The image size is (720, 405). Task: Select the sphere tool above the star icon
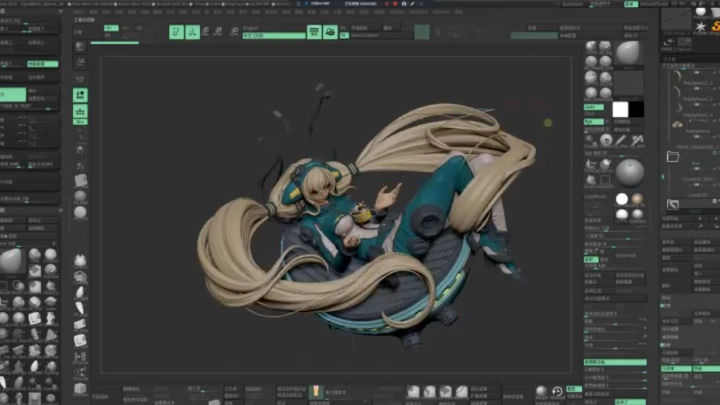pyautogui.click(x=700, y=11)
